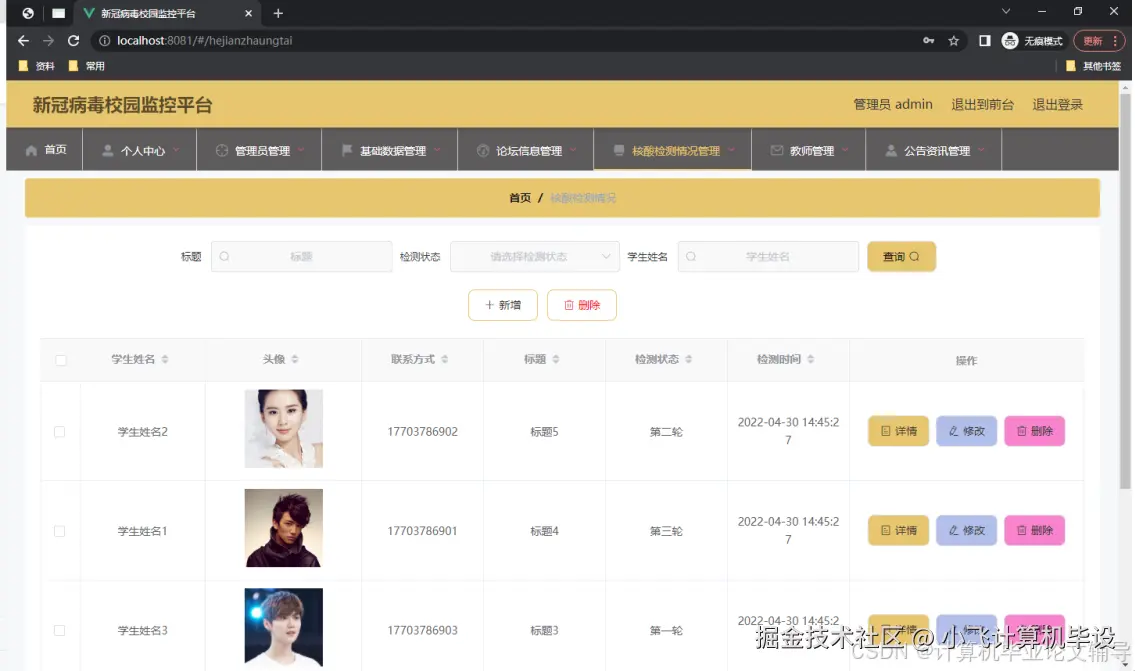View 详情 for 学生姓名2

point(898,431)
